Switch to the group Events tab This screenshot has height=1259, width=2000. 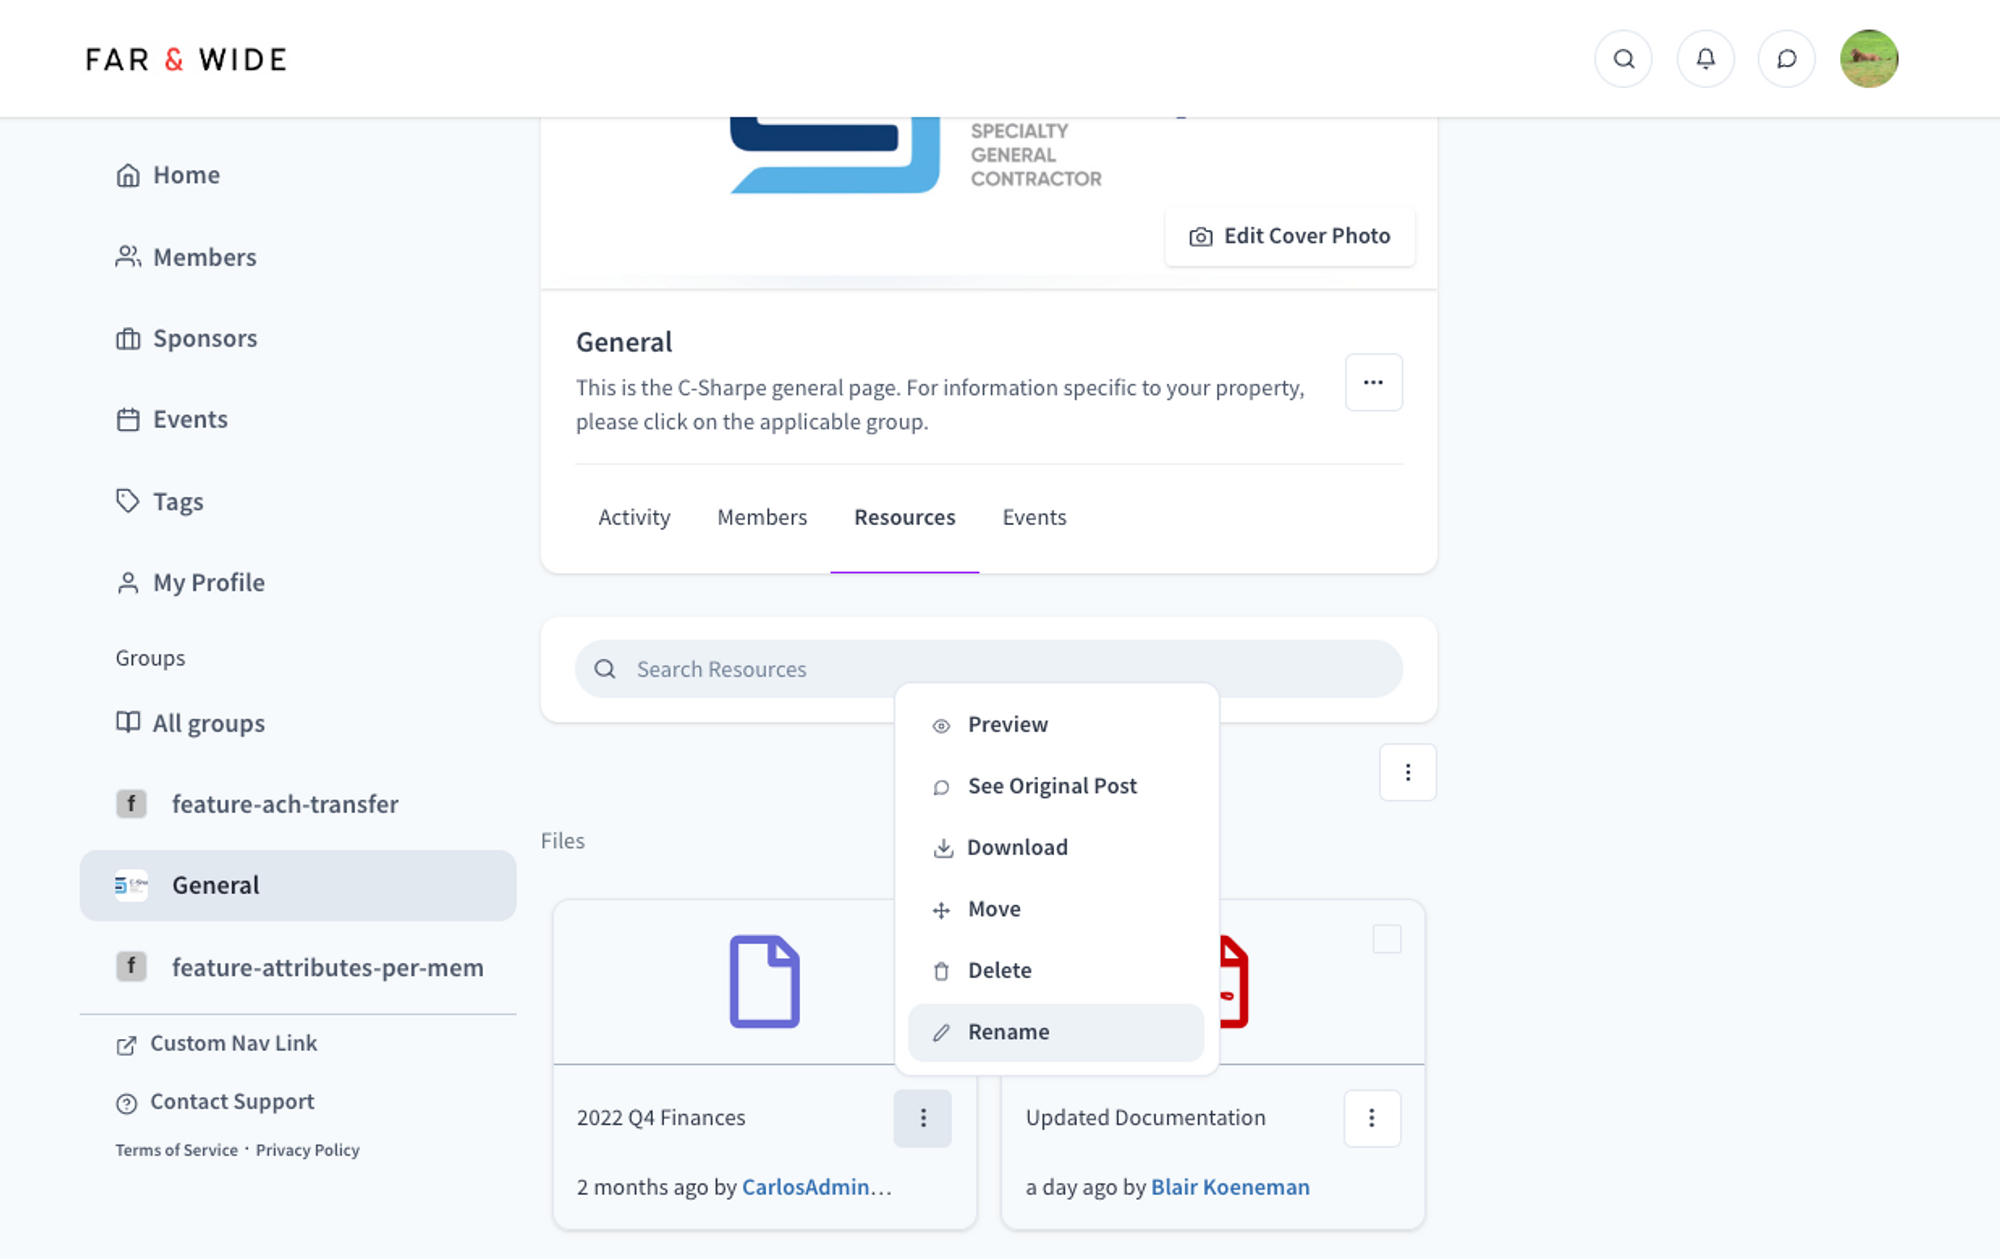point(1034,517)
